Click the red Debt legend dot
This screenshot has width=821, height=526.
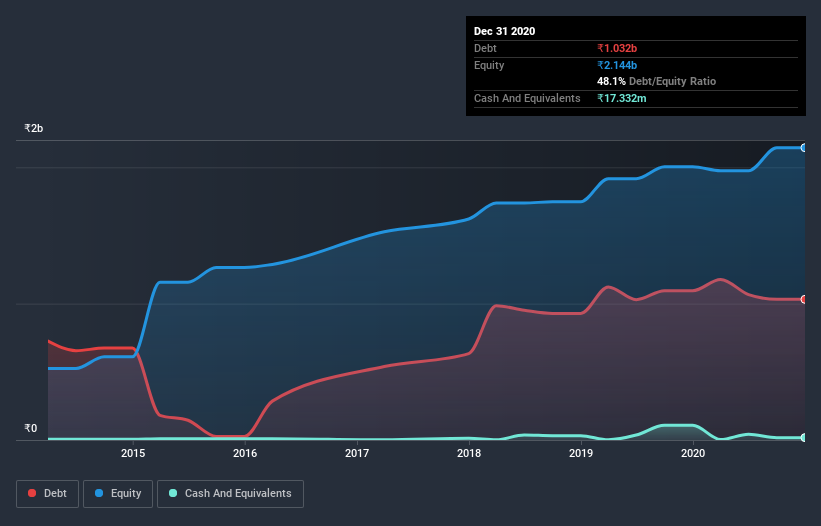click(32, 493)
